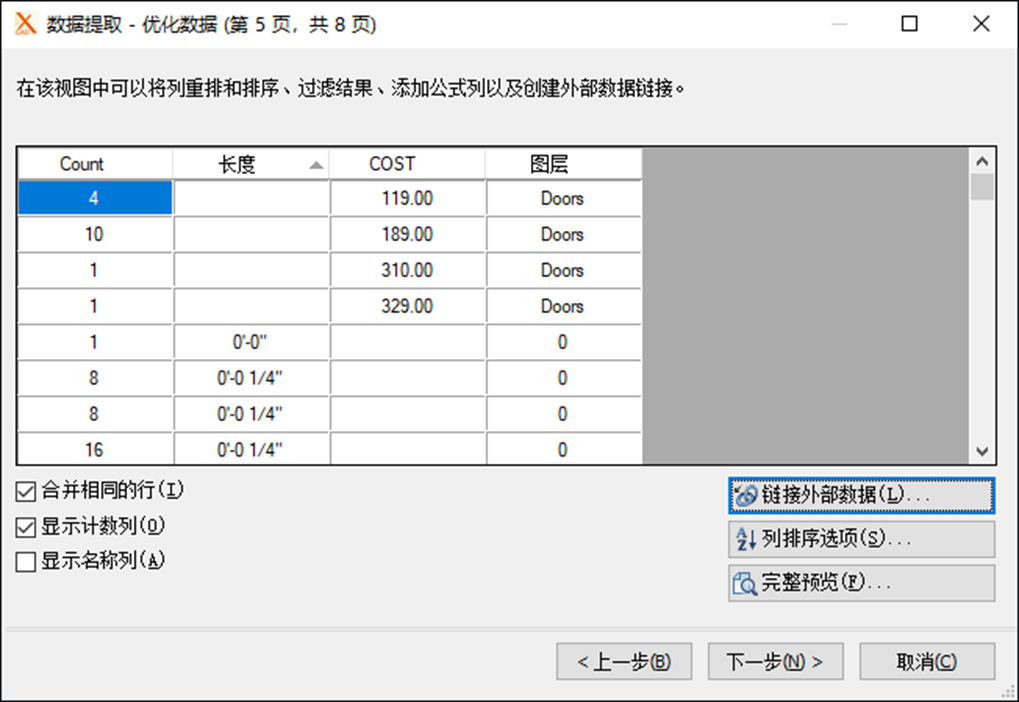Click the table scrollbar up arrow
1019x702 pixels.
(x=982, y=161)
